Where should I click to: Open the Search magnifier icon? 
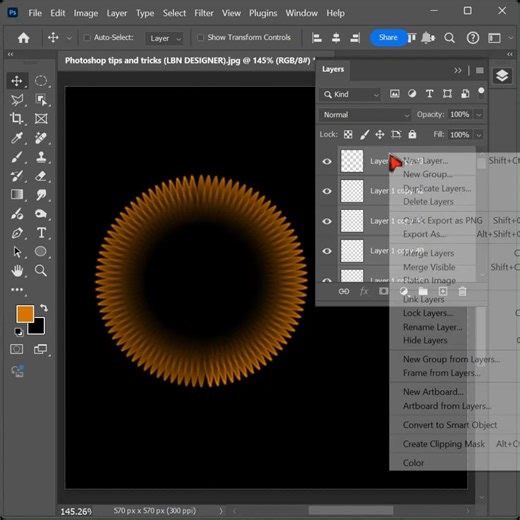tap(449, 38)
